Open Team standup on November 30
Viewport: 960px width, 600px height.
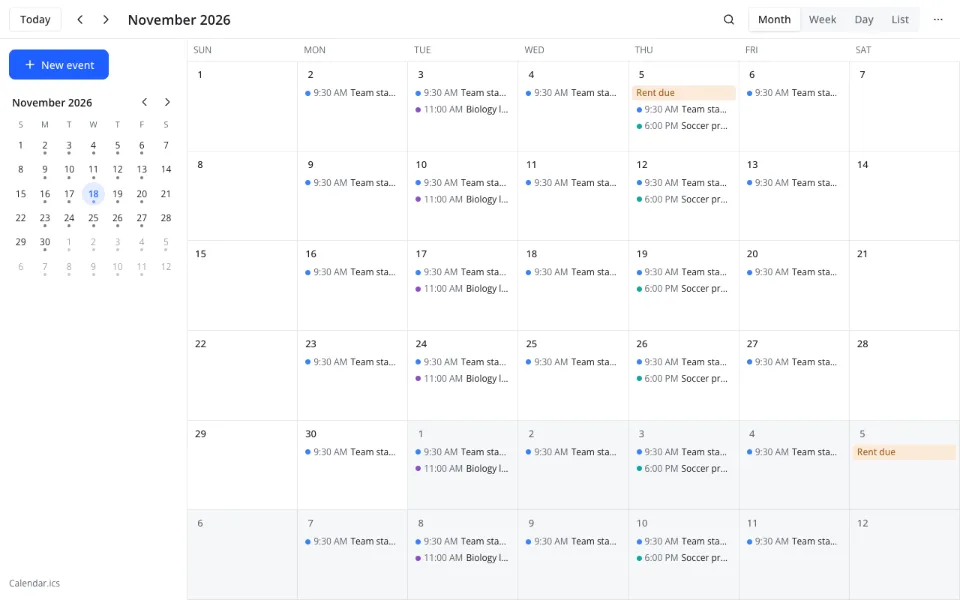point(352,452)
